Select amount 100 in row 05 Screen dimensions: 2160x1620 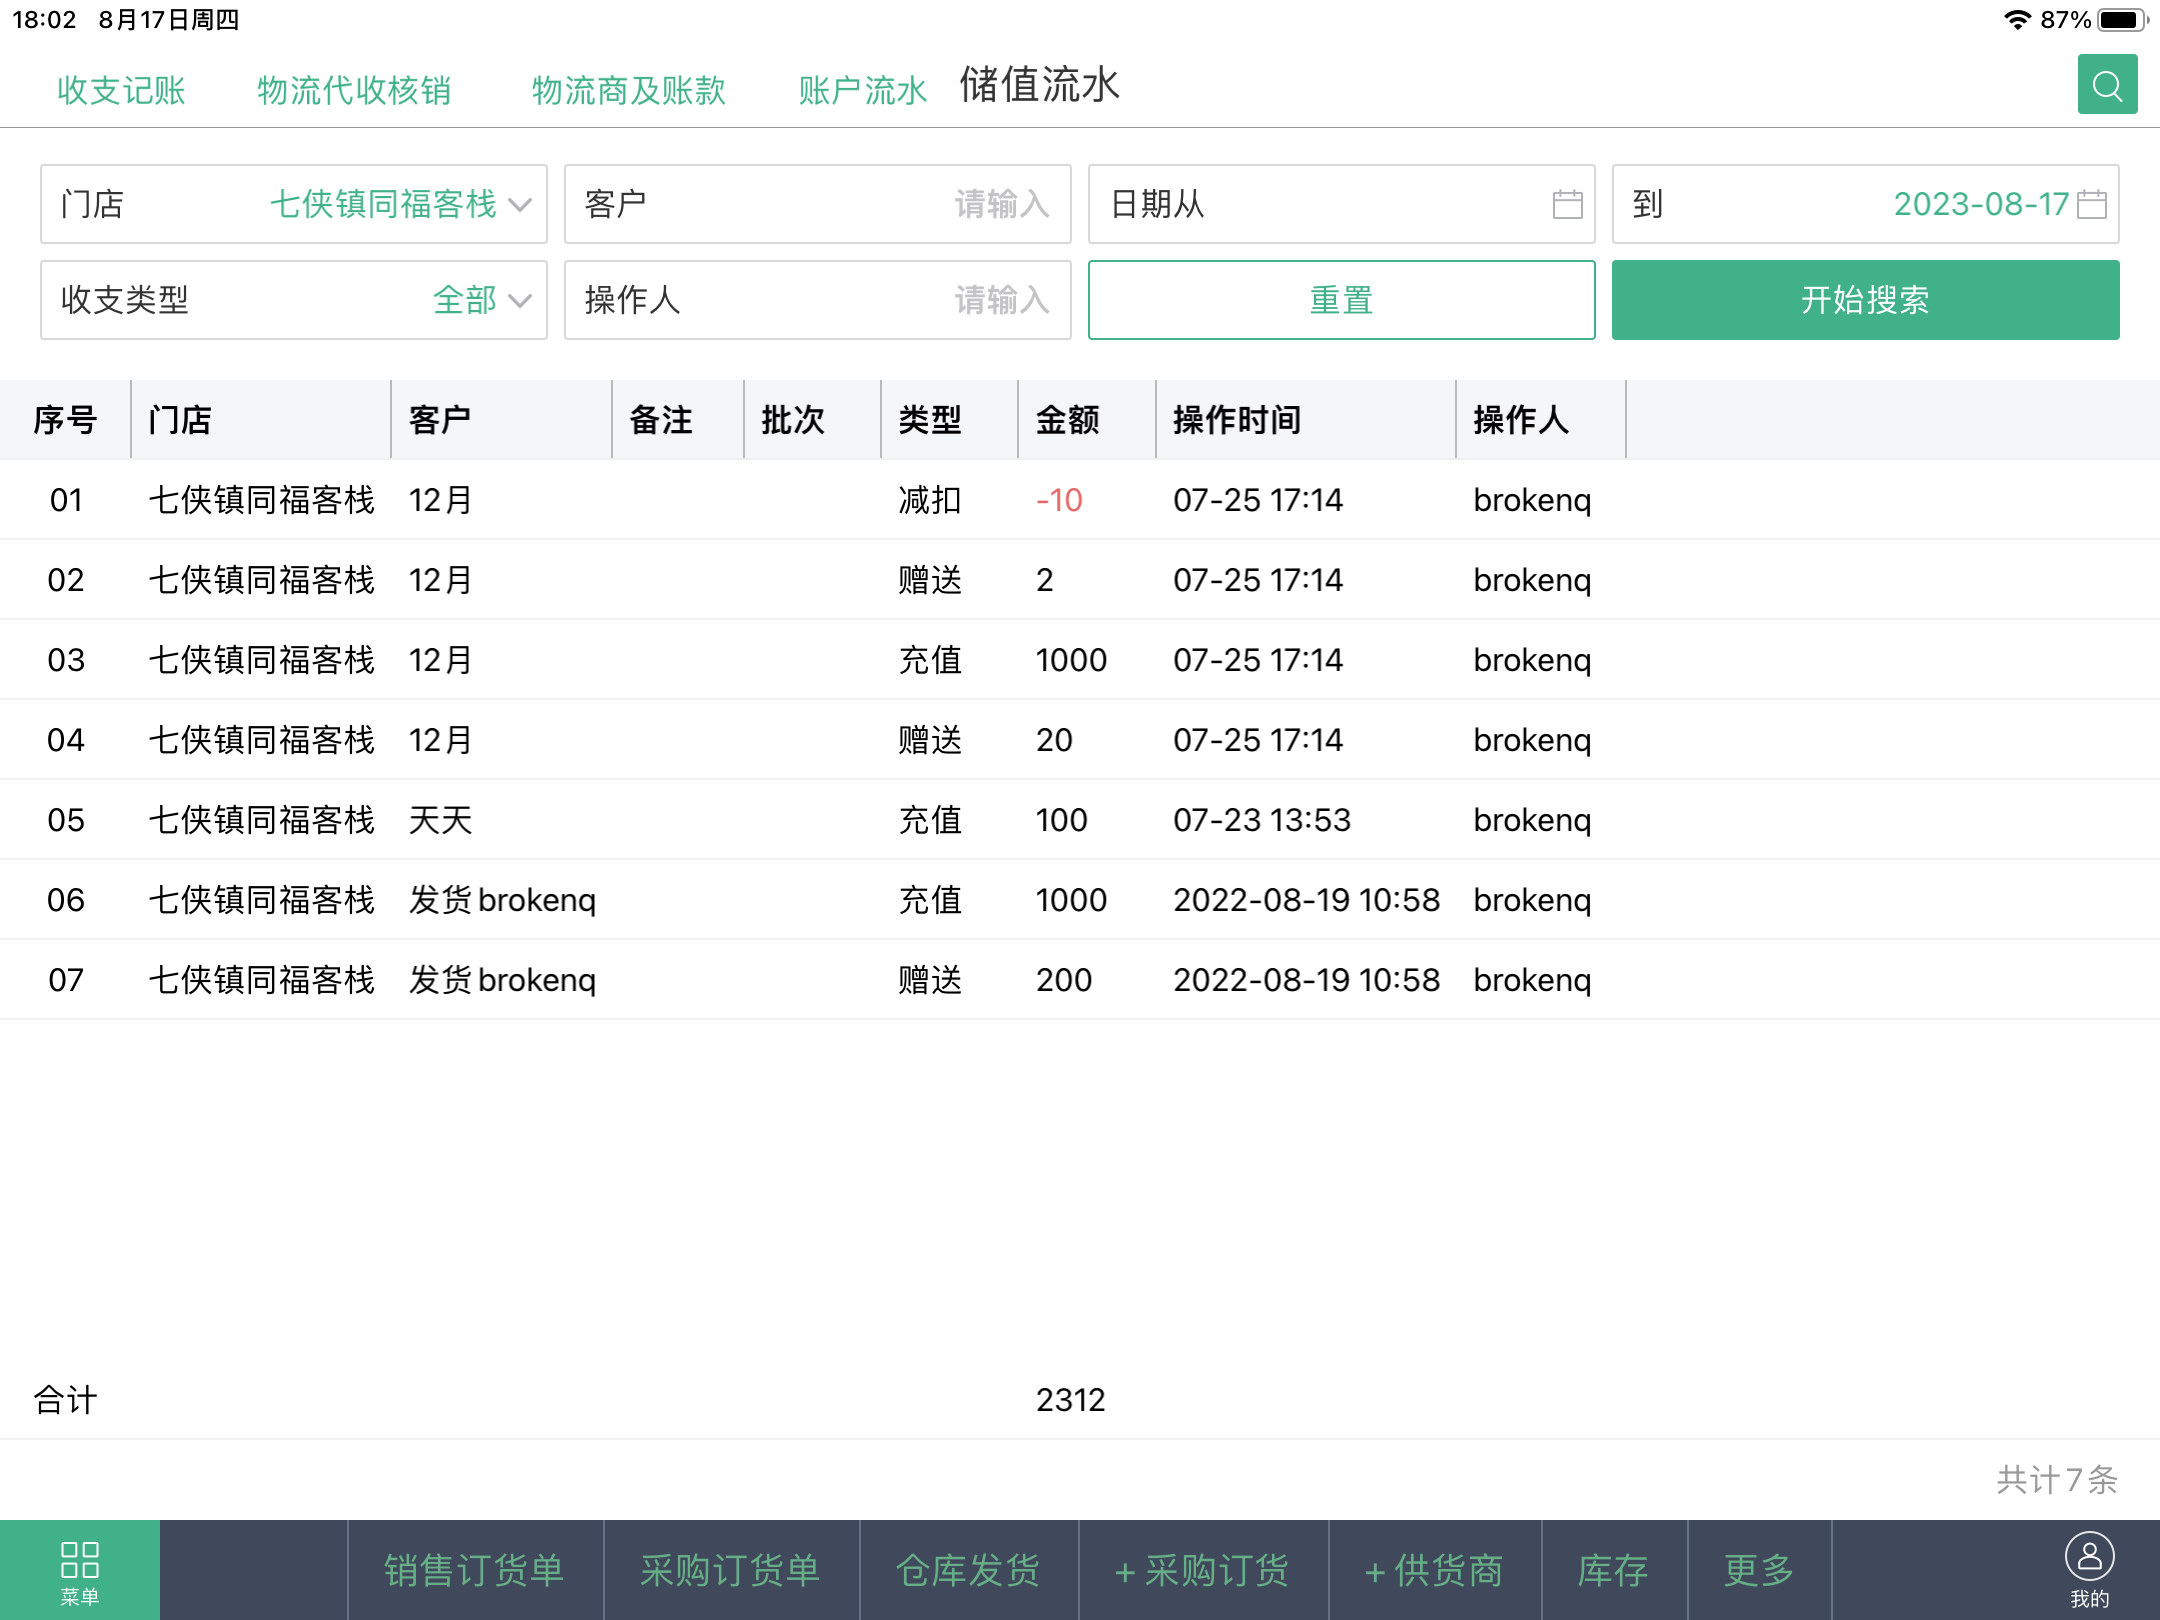(x=1061, y=820)
